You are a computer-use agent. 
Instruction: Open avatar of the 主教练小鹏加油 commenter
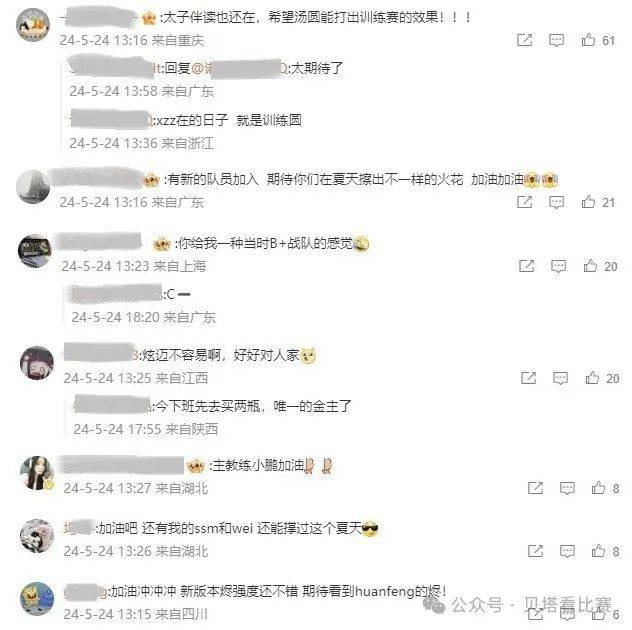[x=37, y=473]
